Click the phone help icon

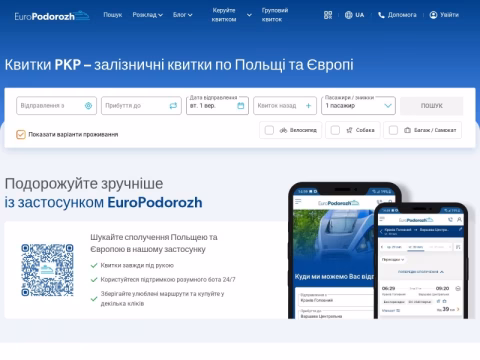click(381, 15)
